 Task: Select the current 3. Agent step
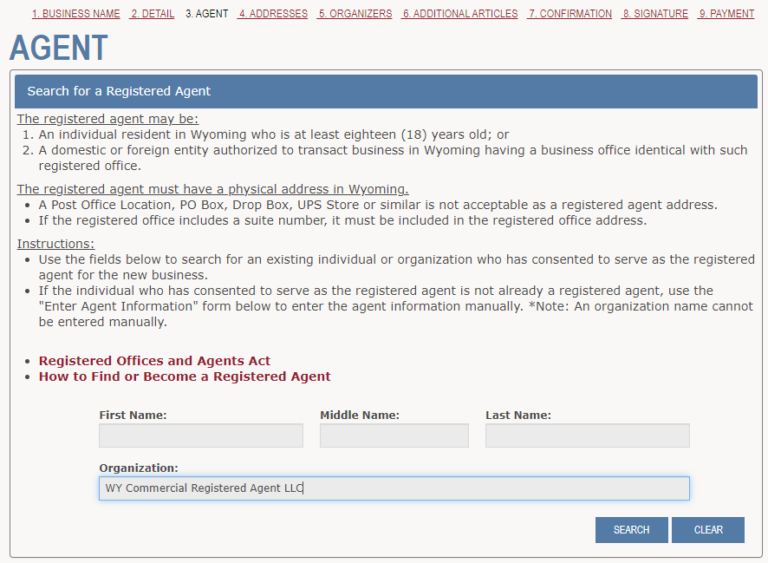(x=207, y=14)
